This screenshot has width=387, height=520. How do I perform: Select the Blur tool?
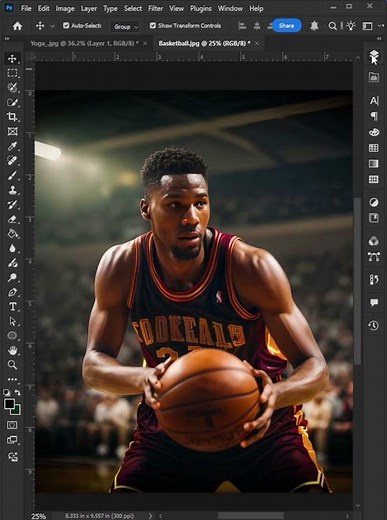[x=12, y=248]
